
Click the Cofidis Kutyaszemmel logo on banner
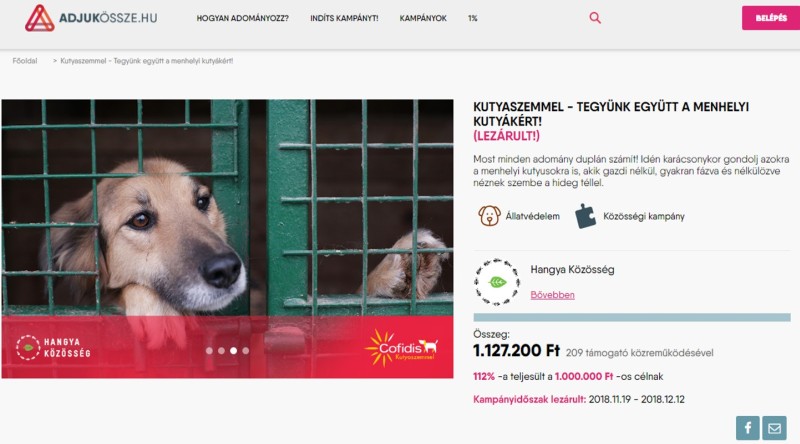click(401, 348)
